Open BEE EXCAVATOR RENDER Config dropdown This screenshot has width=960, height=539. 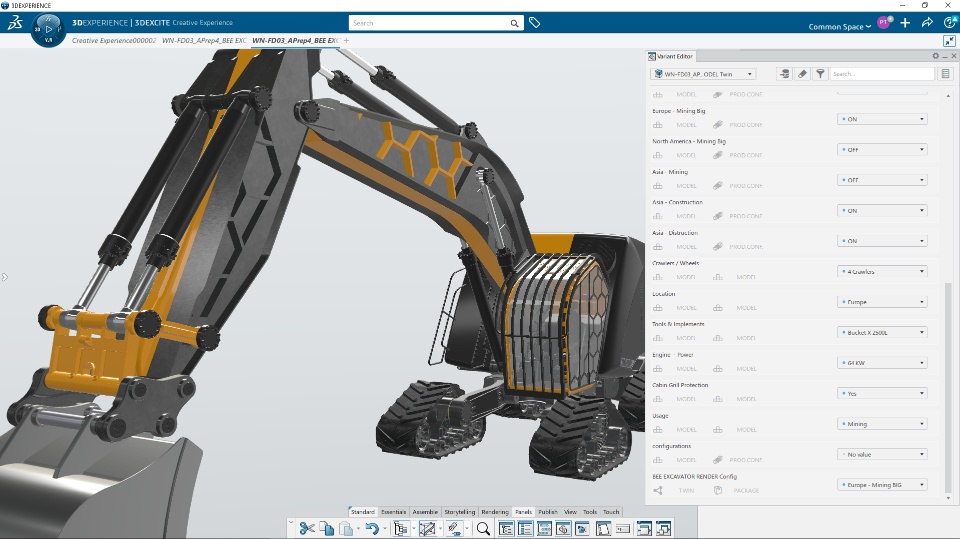pos(882,484)
